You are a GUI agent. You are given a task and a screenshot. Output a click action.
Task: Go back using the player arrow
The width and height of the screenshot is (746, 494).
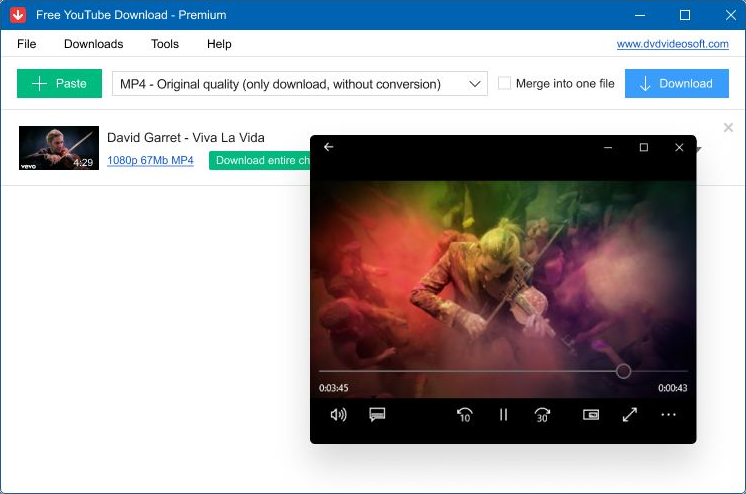coord(329,147)
